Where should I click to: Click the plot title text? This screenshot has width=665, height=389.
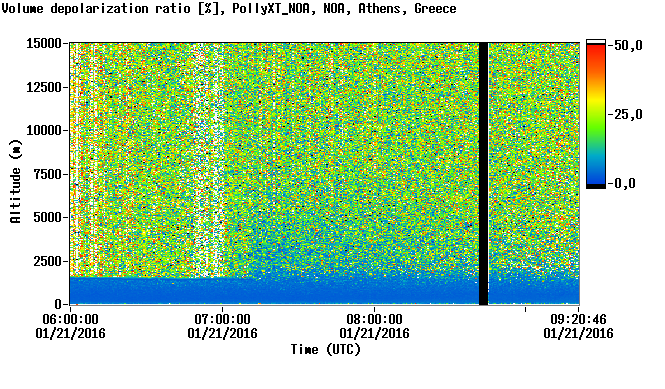[x=229, y=8]
